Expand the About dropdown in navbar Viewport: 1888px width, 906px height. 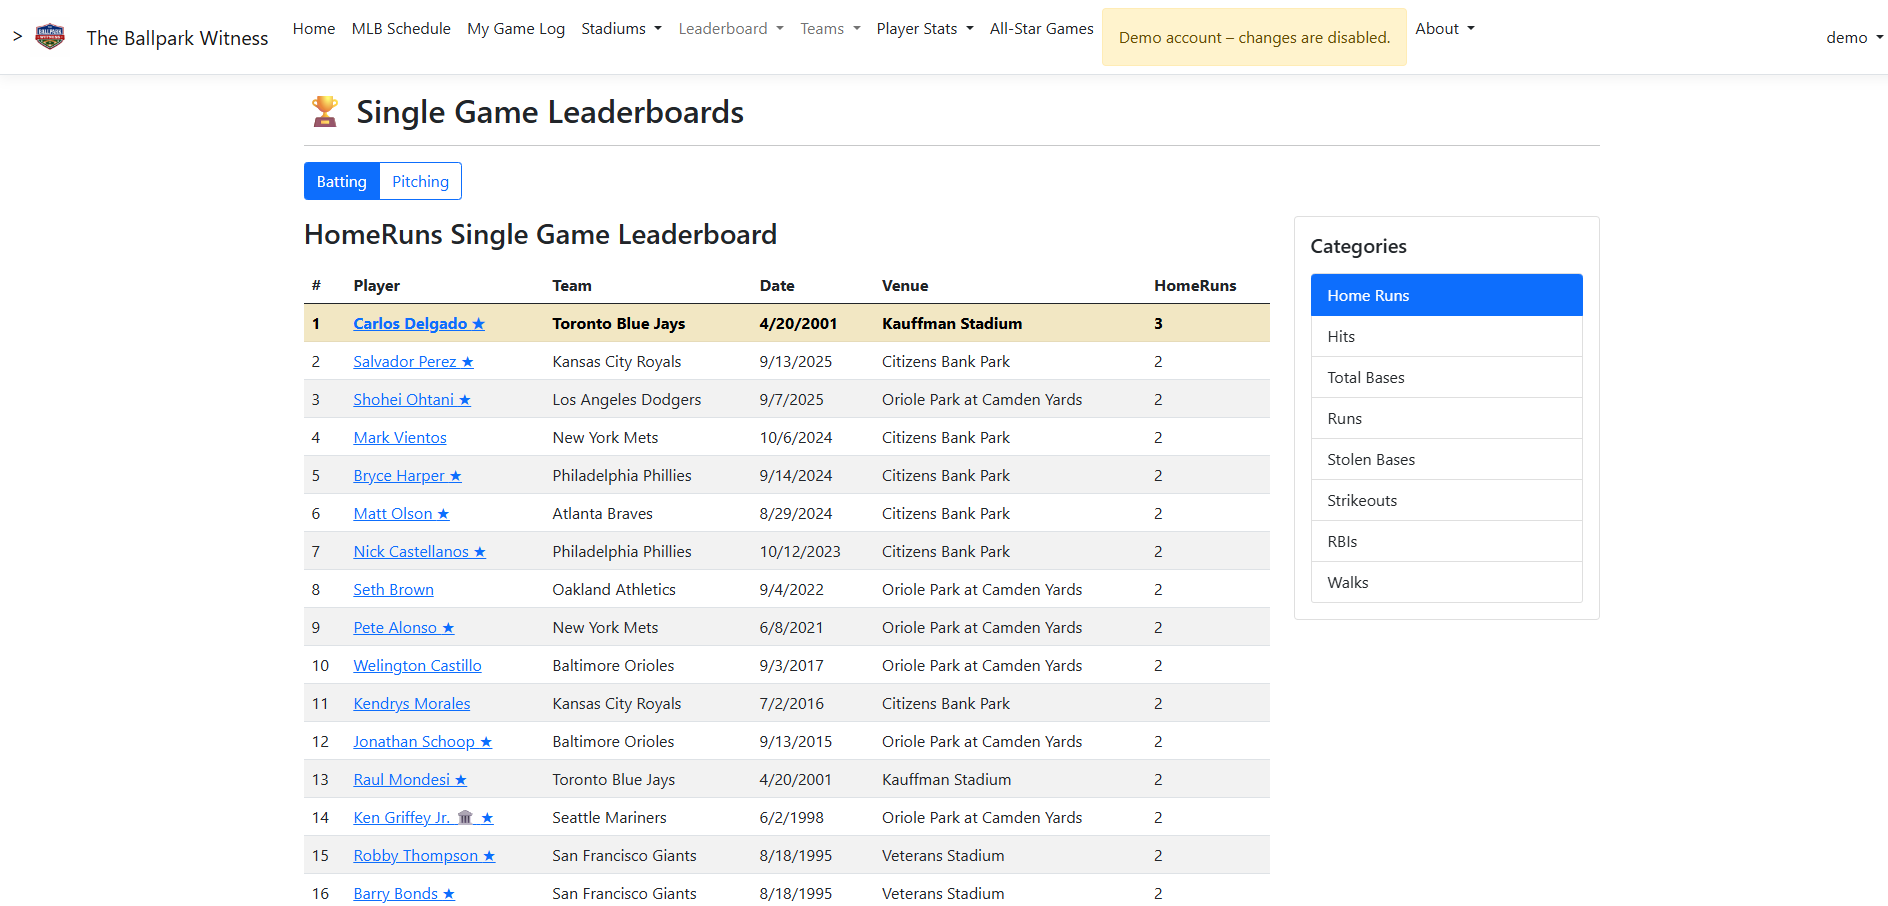click(1444, 29)
